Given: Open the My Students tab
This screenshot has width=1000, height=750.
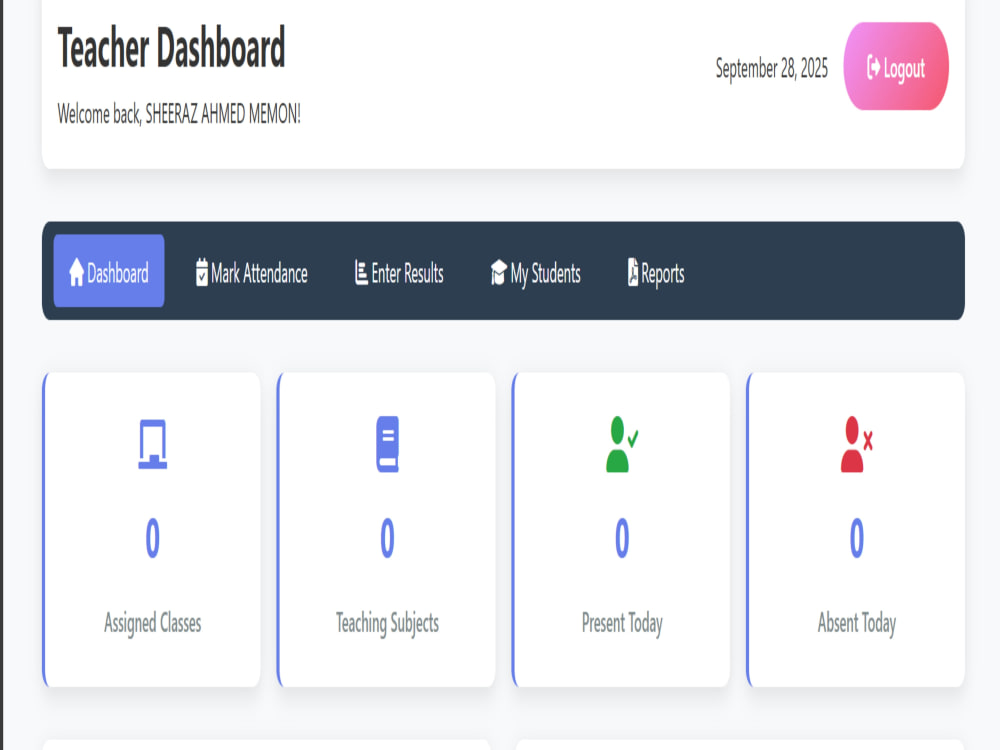Looking at the screenshot, I should point(536,272).
